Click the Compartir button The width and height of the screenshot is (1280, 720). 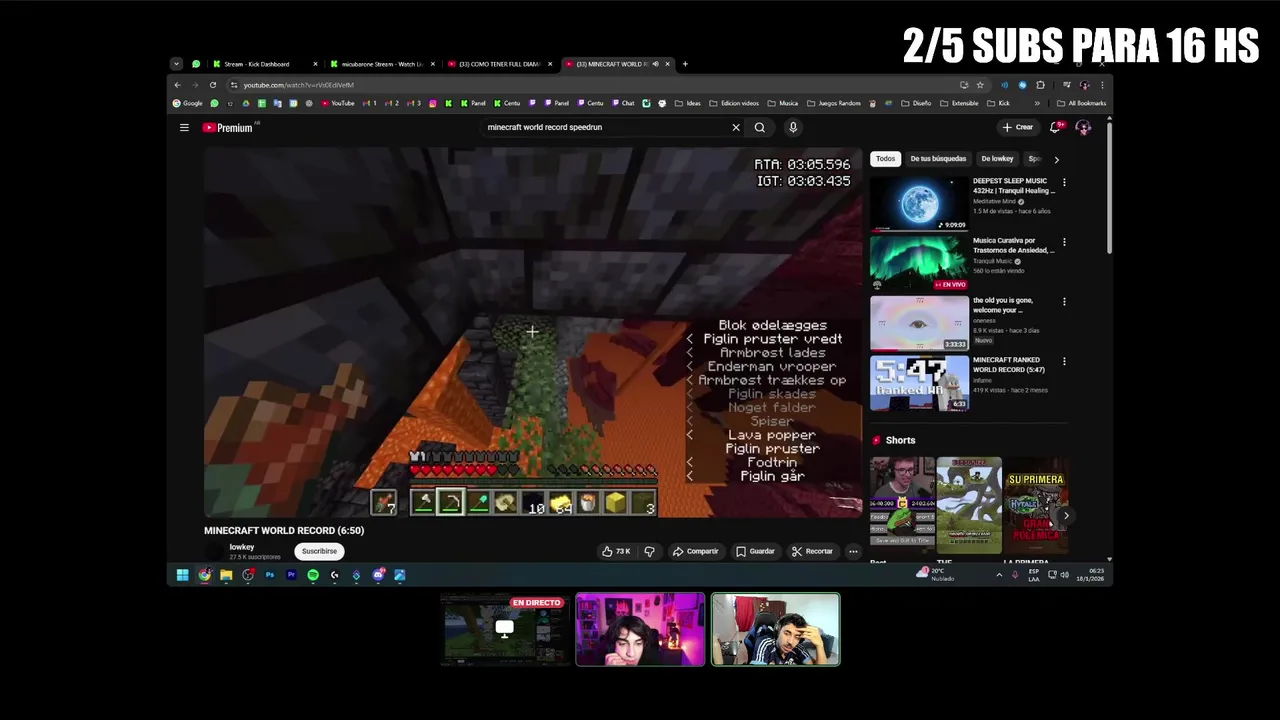(695, 551)
